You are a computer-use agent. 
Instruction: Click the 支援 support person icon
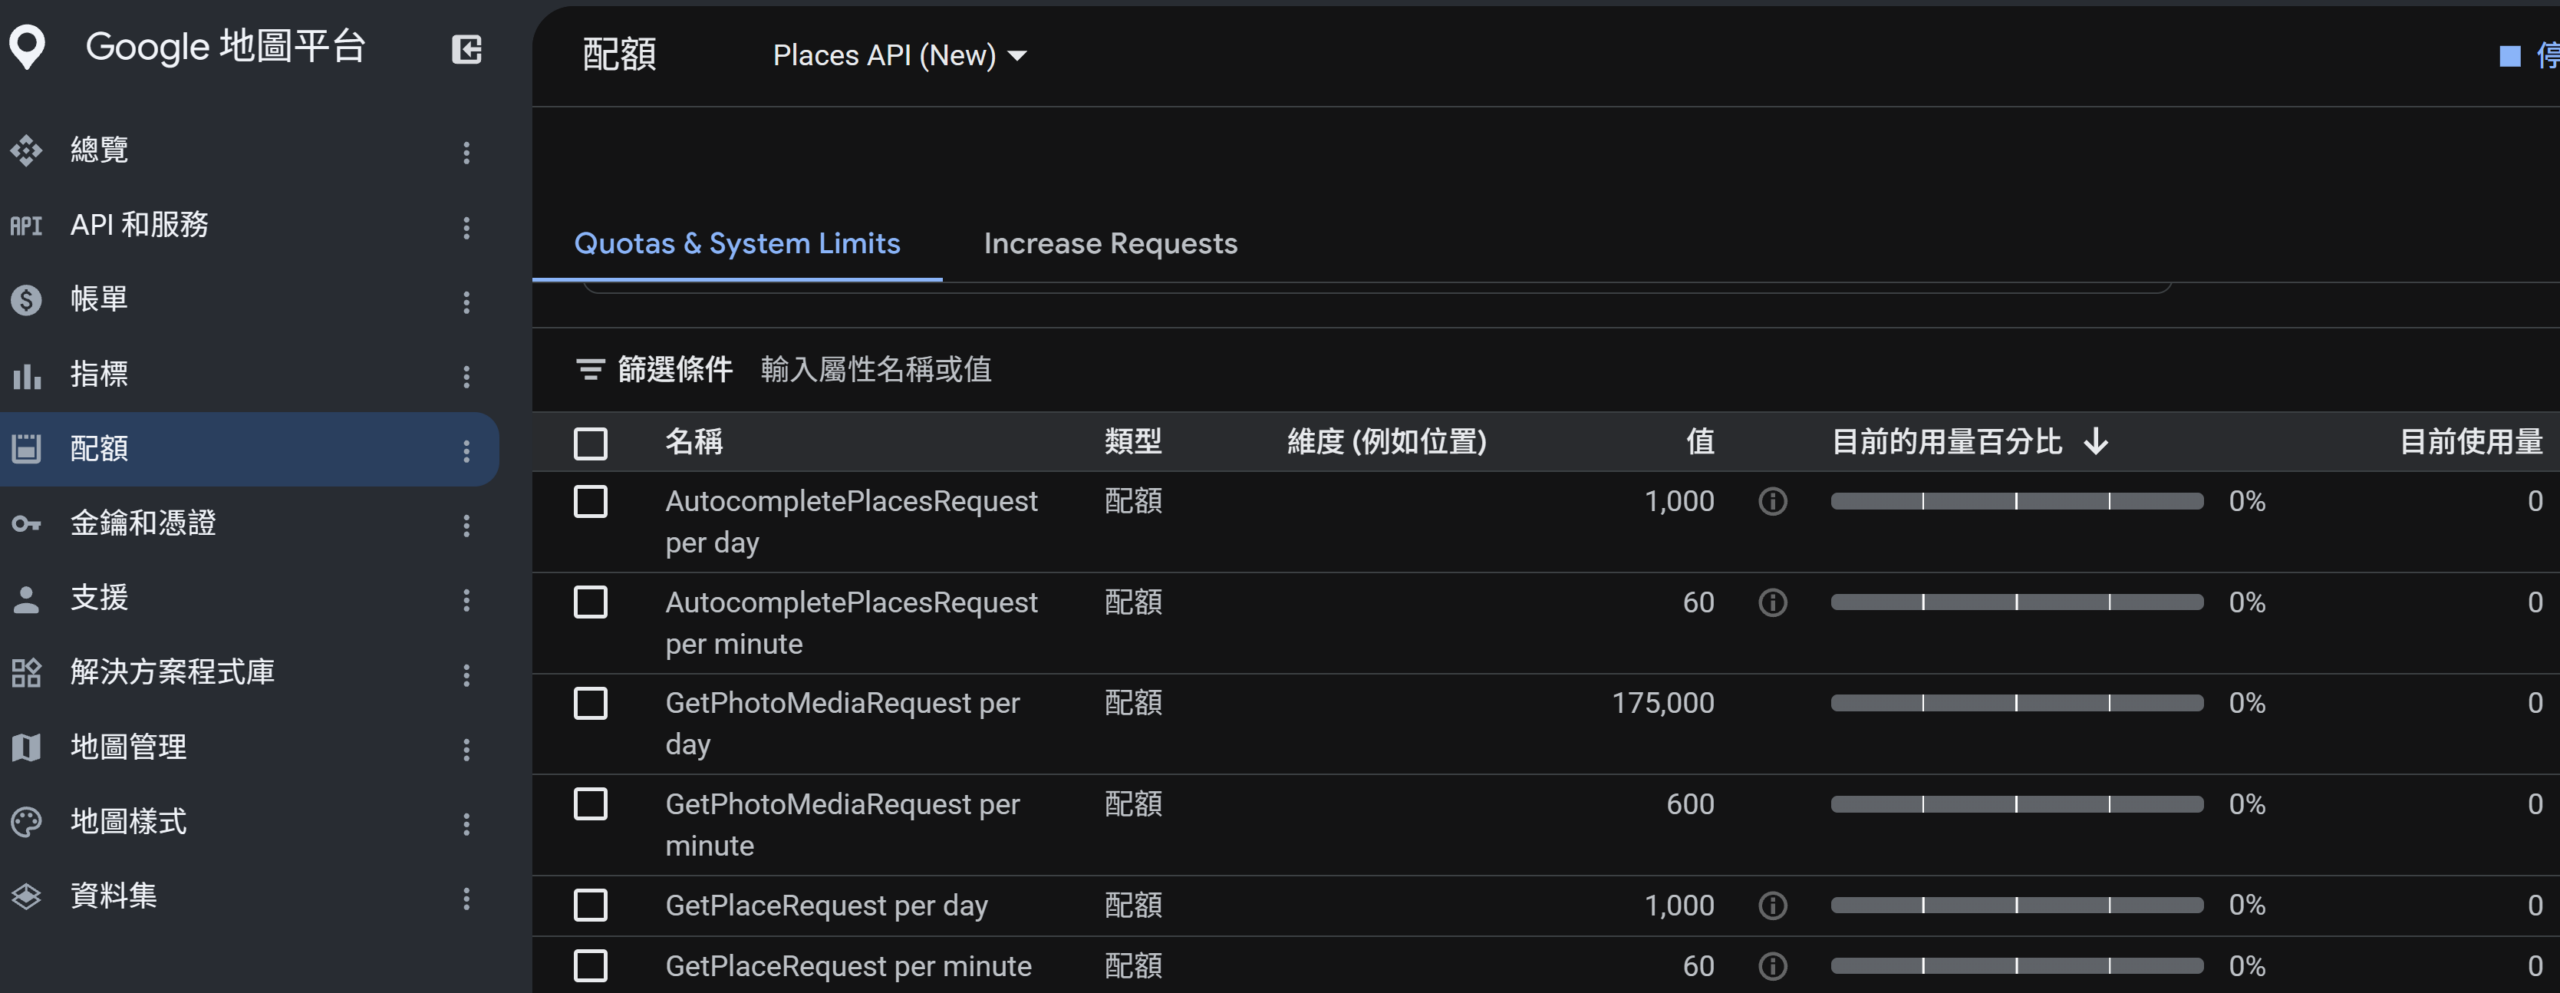(26, 598)
